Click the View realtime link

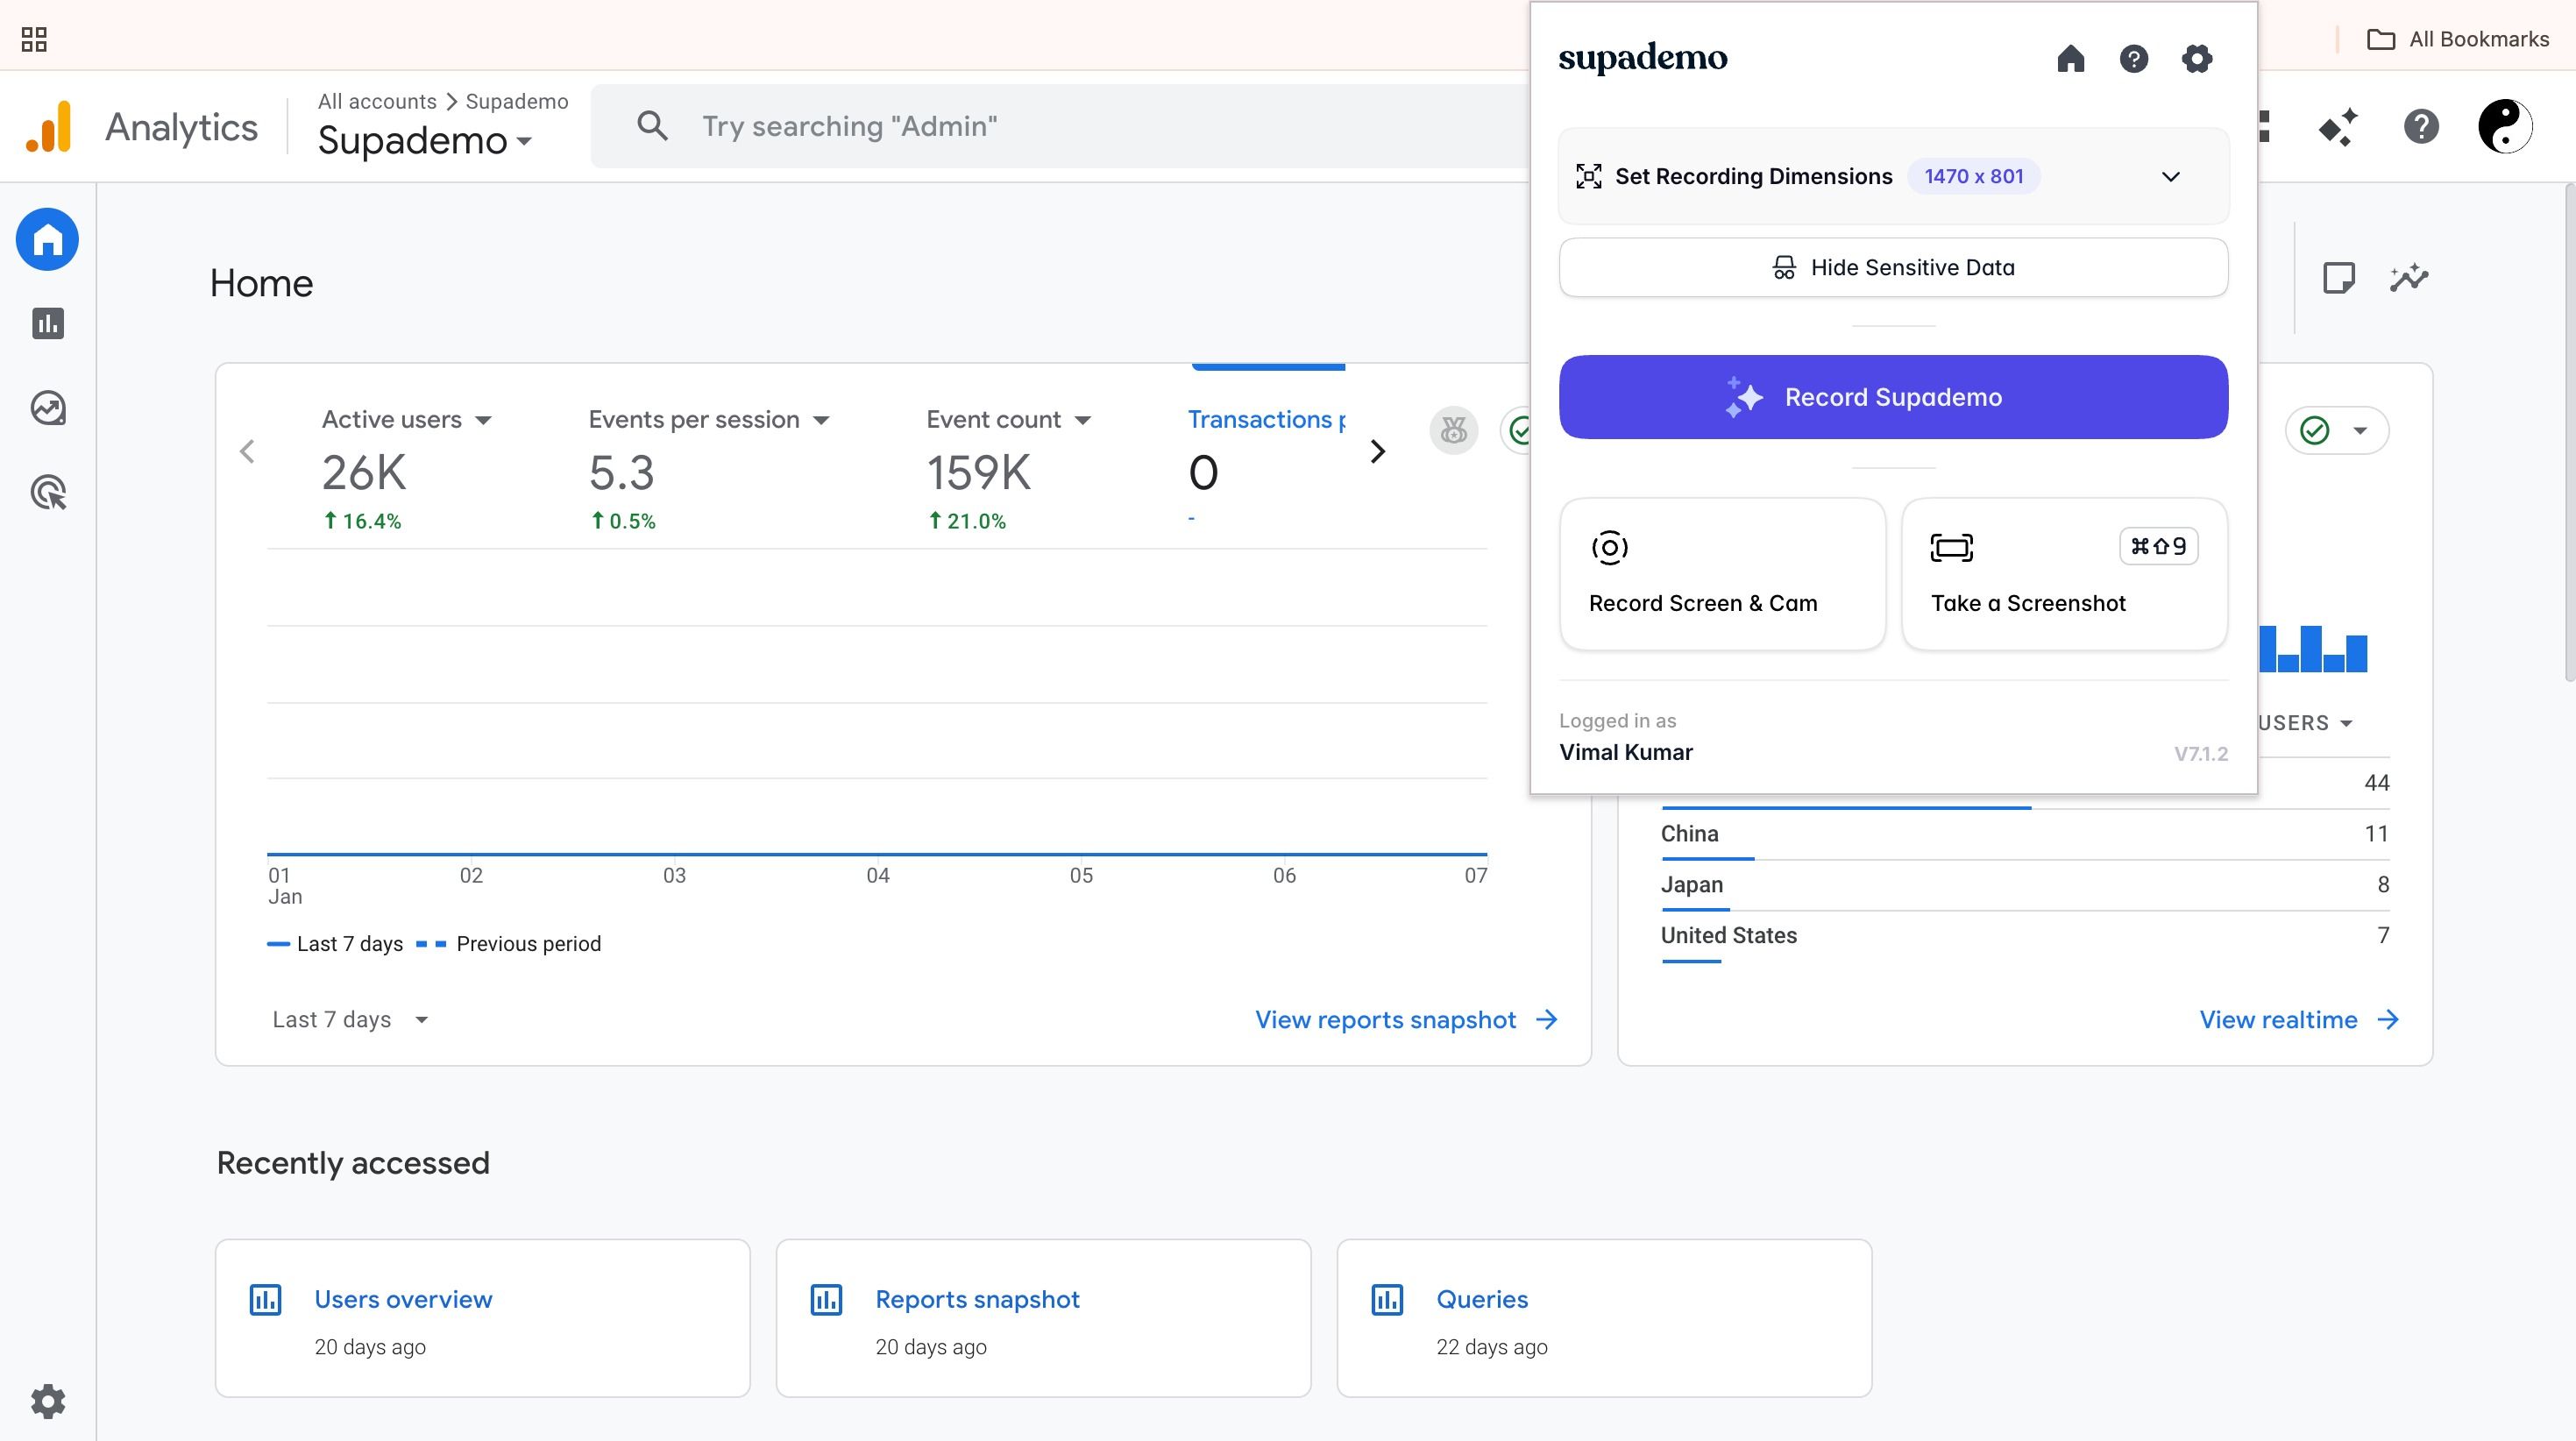point(2298,1020)
